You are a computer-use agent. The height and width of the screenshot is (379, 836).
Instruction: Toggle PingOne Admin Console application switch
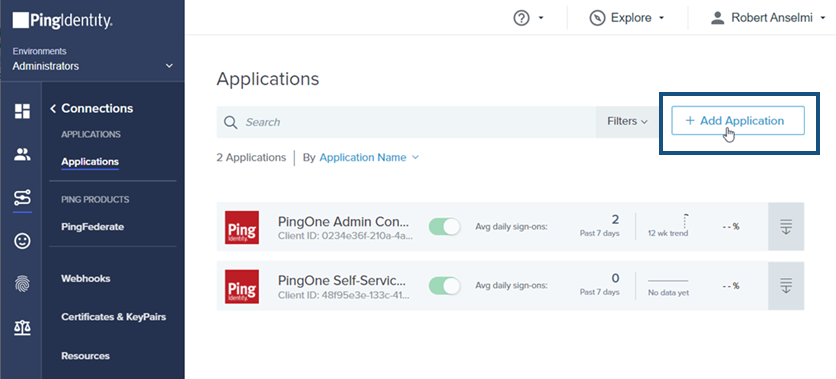(445, 227)
